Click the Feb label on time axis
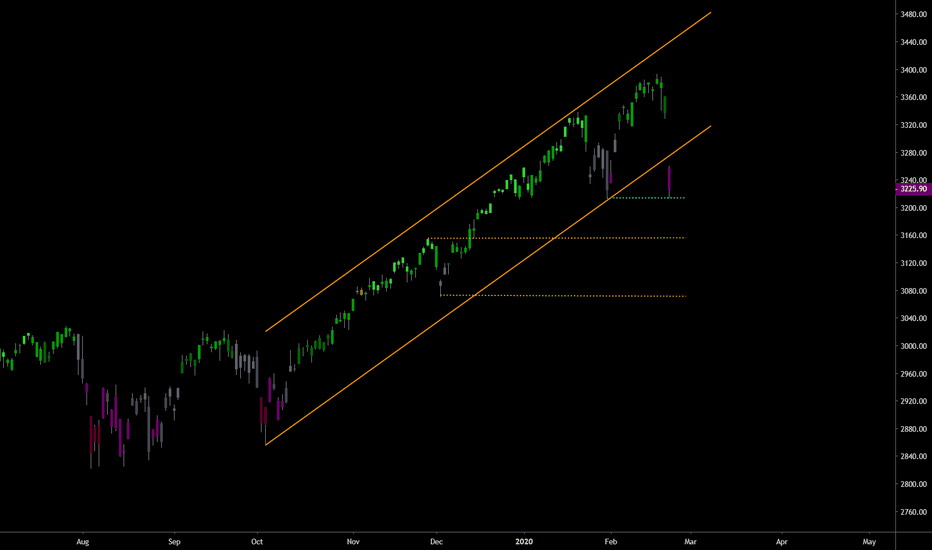Viewport: 932px width, 550px height. (610, 542)
